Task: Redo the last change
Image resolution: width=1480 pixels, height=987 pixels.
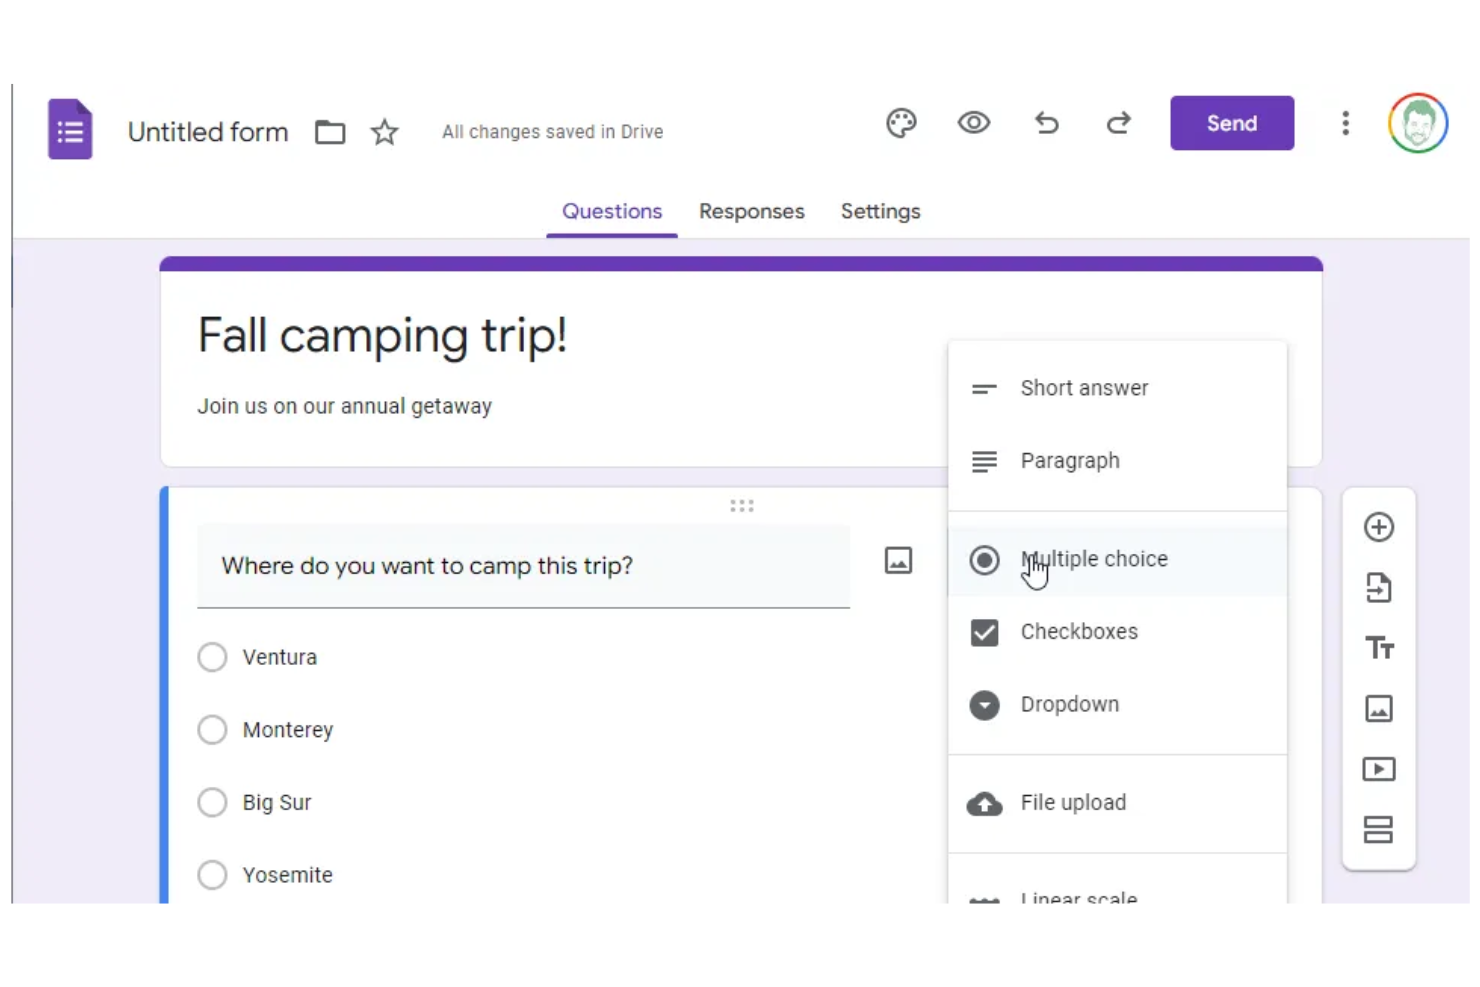Action: point(1118,123)
